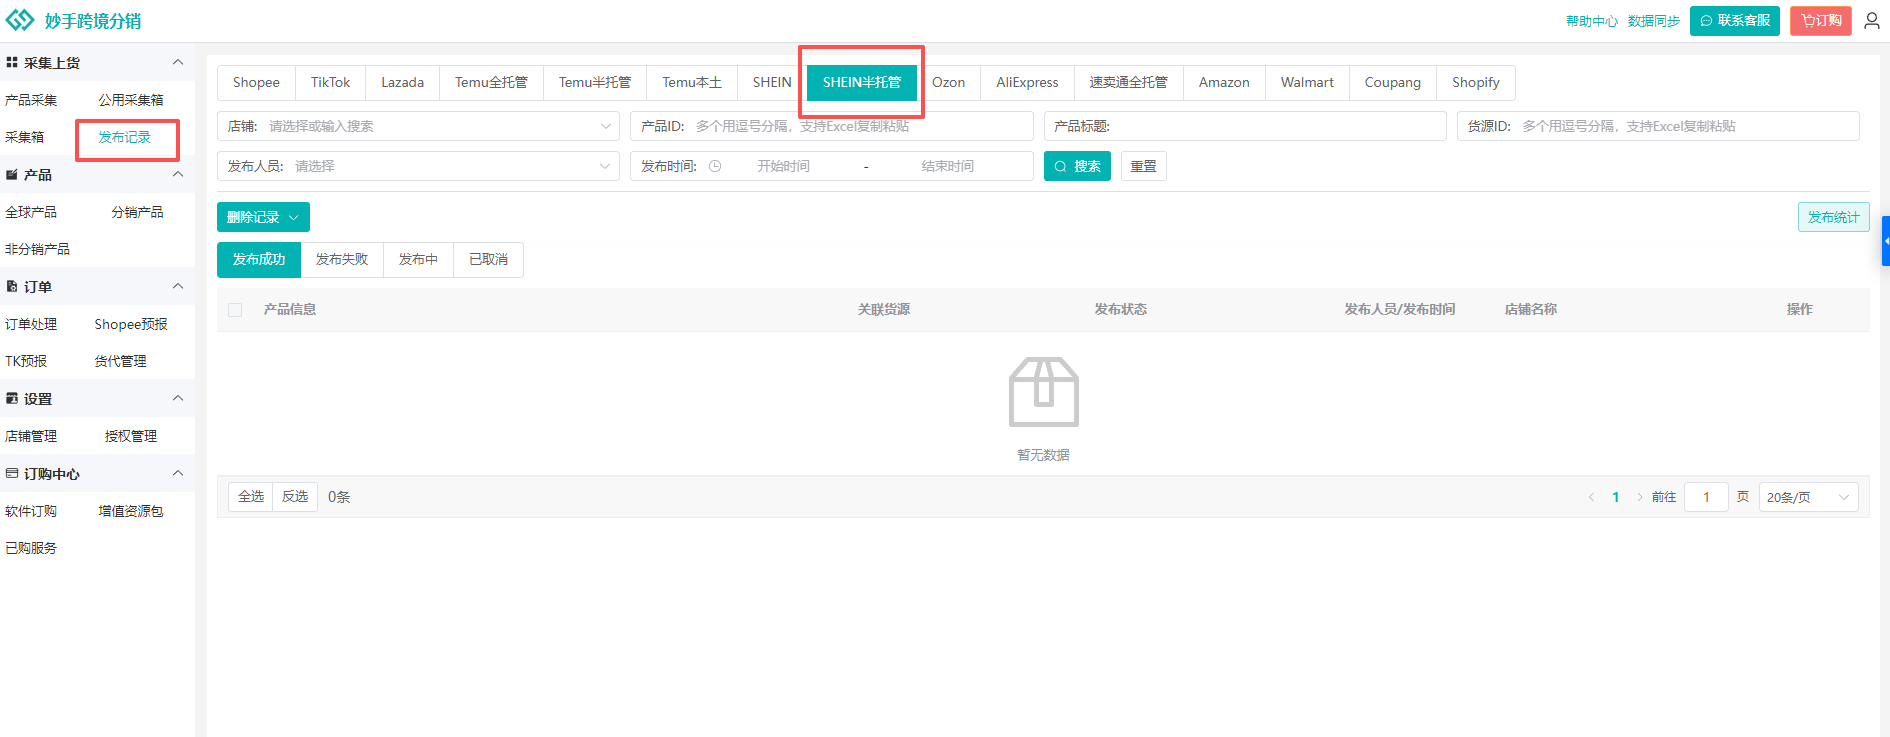
Task: Select the SHEIN半托管 tab
Action: coord(862,82)
